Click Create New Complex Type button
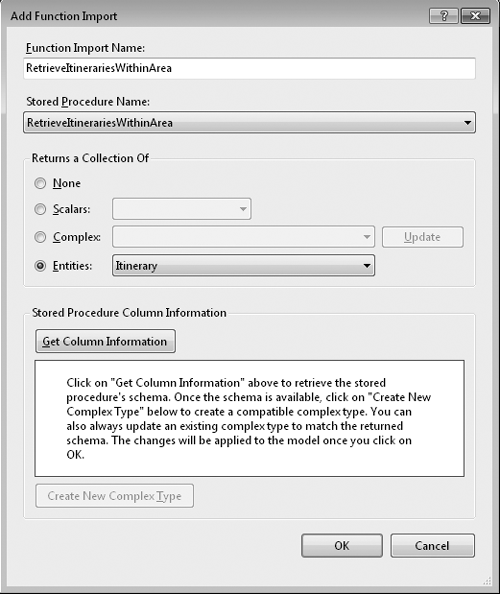The image size is (500, 594). (x=114, y=496)
